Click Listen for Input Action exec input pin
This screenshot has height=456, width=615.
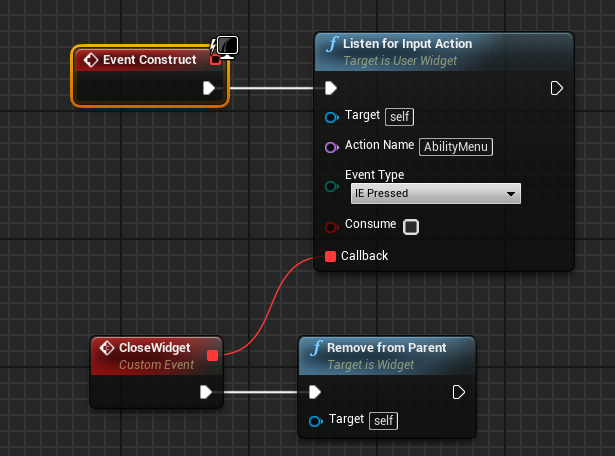coord(331,88)
